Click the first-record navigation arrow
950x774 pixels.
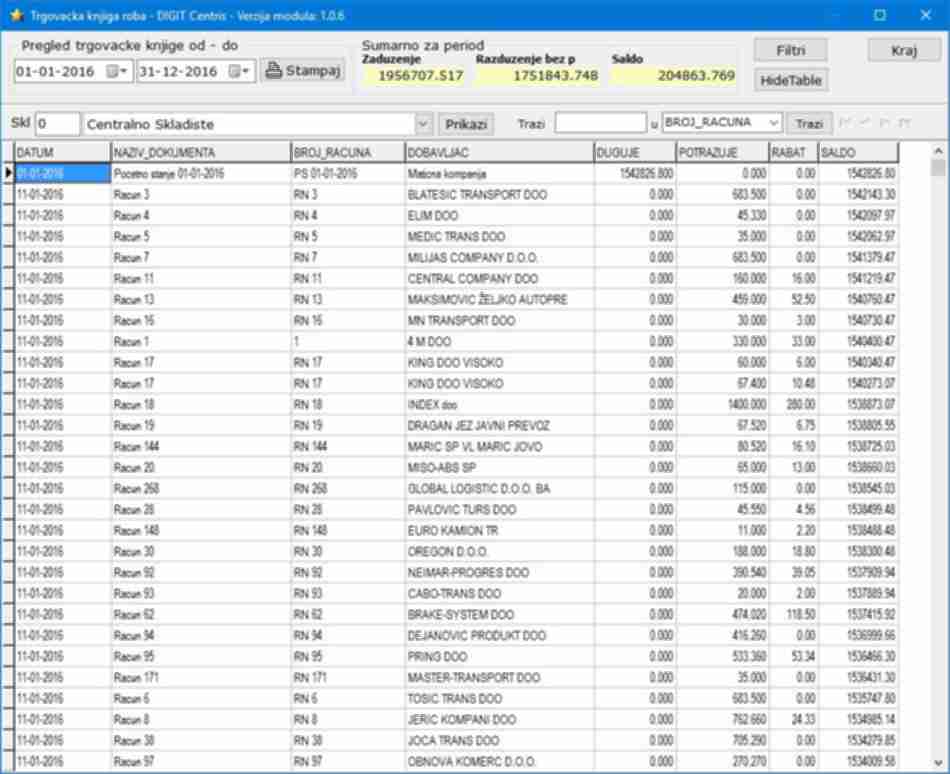pos(845,123)
